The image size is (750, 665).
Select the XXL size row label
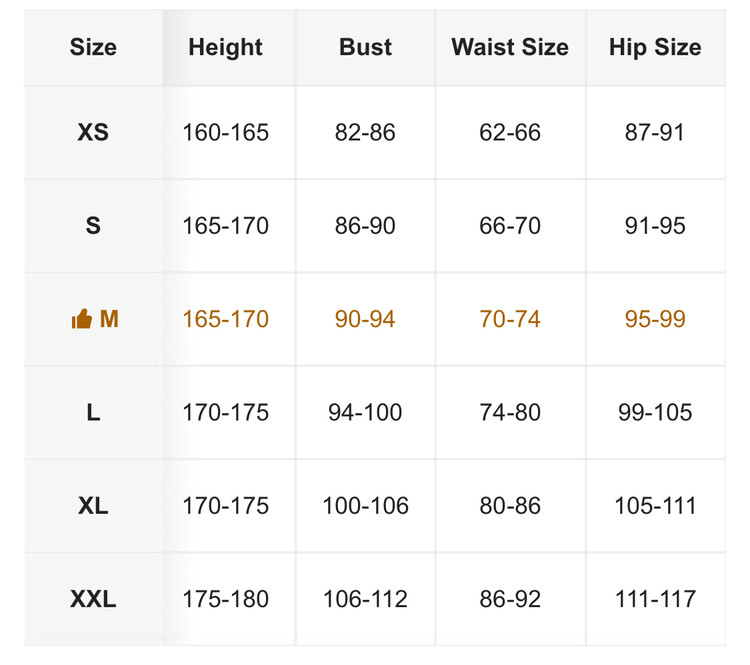[93, 600]
